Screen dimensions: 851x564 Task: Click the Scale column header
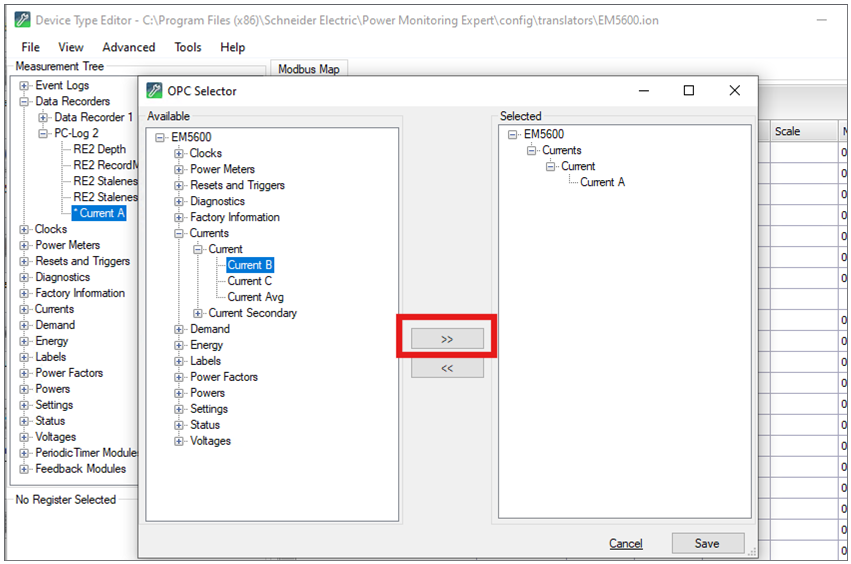(x=805, y=131)
